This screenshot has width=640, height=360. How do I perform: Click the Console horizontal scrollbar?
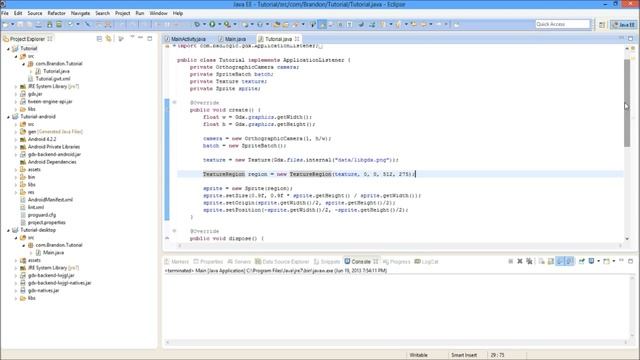click(397, 342)
